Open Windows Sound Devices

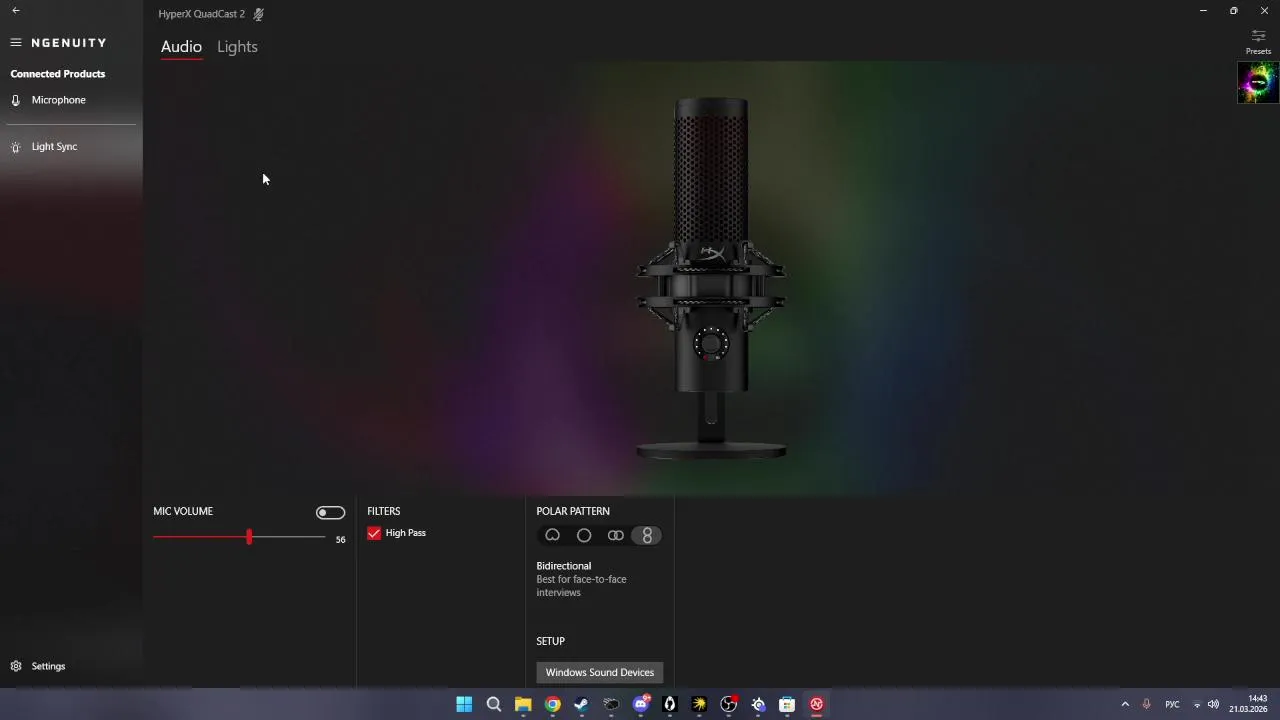[x=600, y=672]
